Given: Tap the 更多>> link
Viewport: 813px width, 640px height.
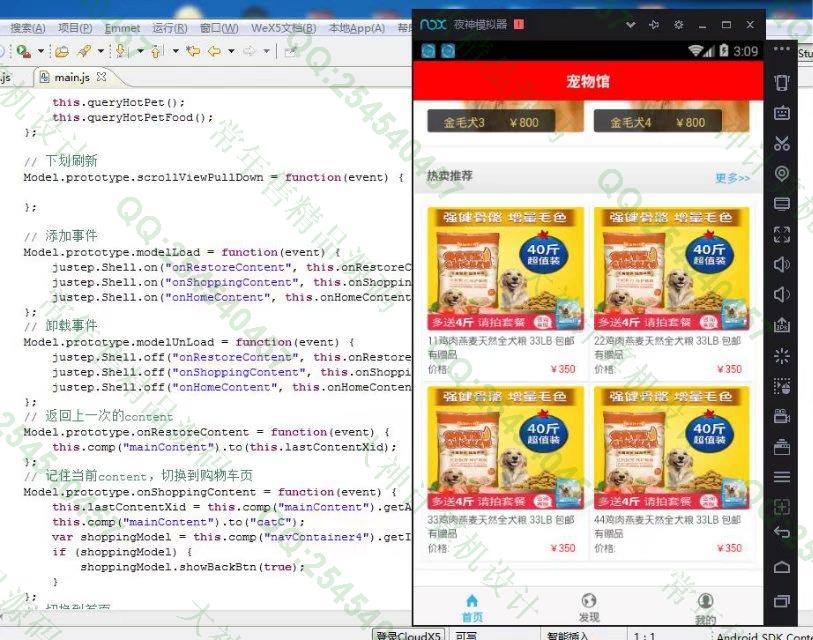Looking at the screenshot, I should (x=732, y=178).
